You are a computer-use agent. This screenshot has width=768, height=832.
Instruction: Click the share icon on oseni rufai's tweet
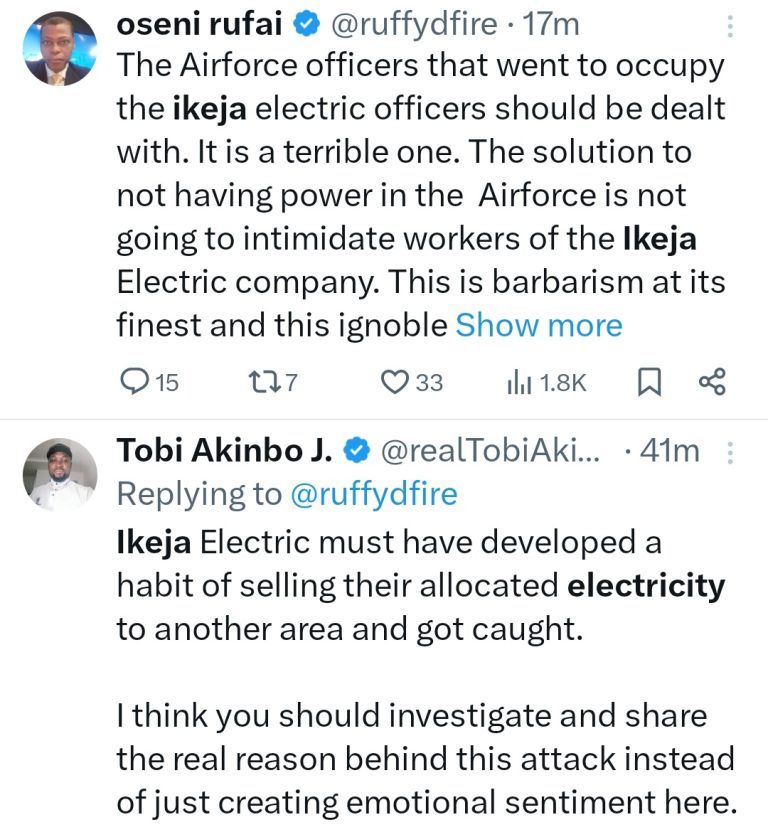coord(711,382)
